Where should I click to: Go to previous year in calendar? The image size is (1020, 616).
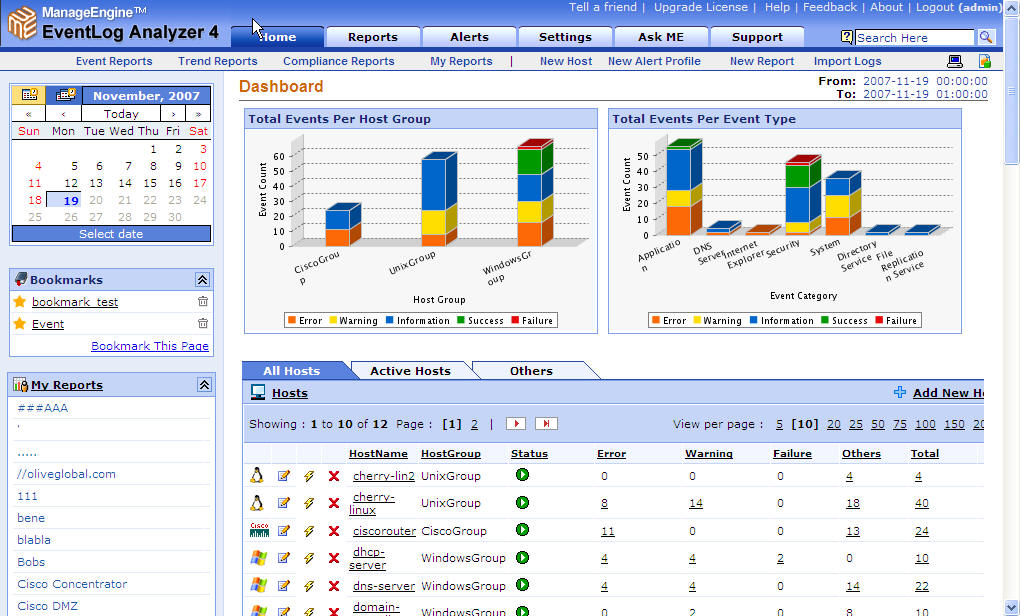click(29, 114)
